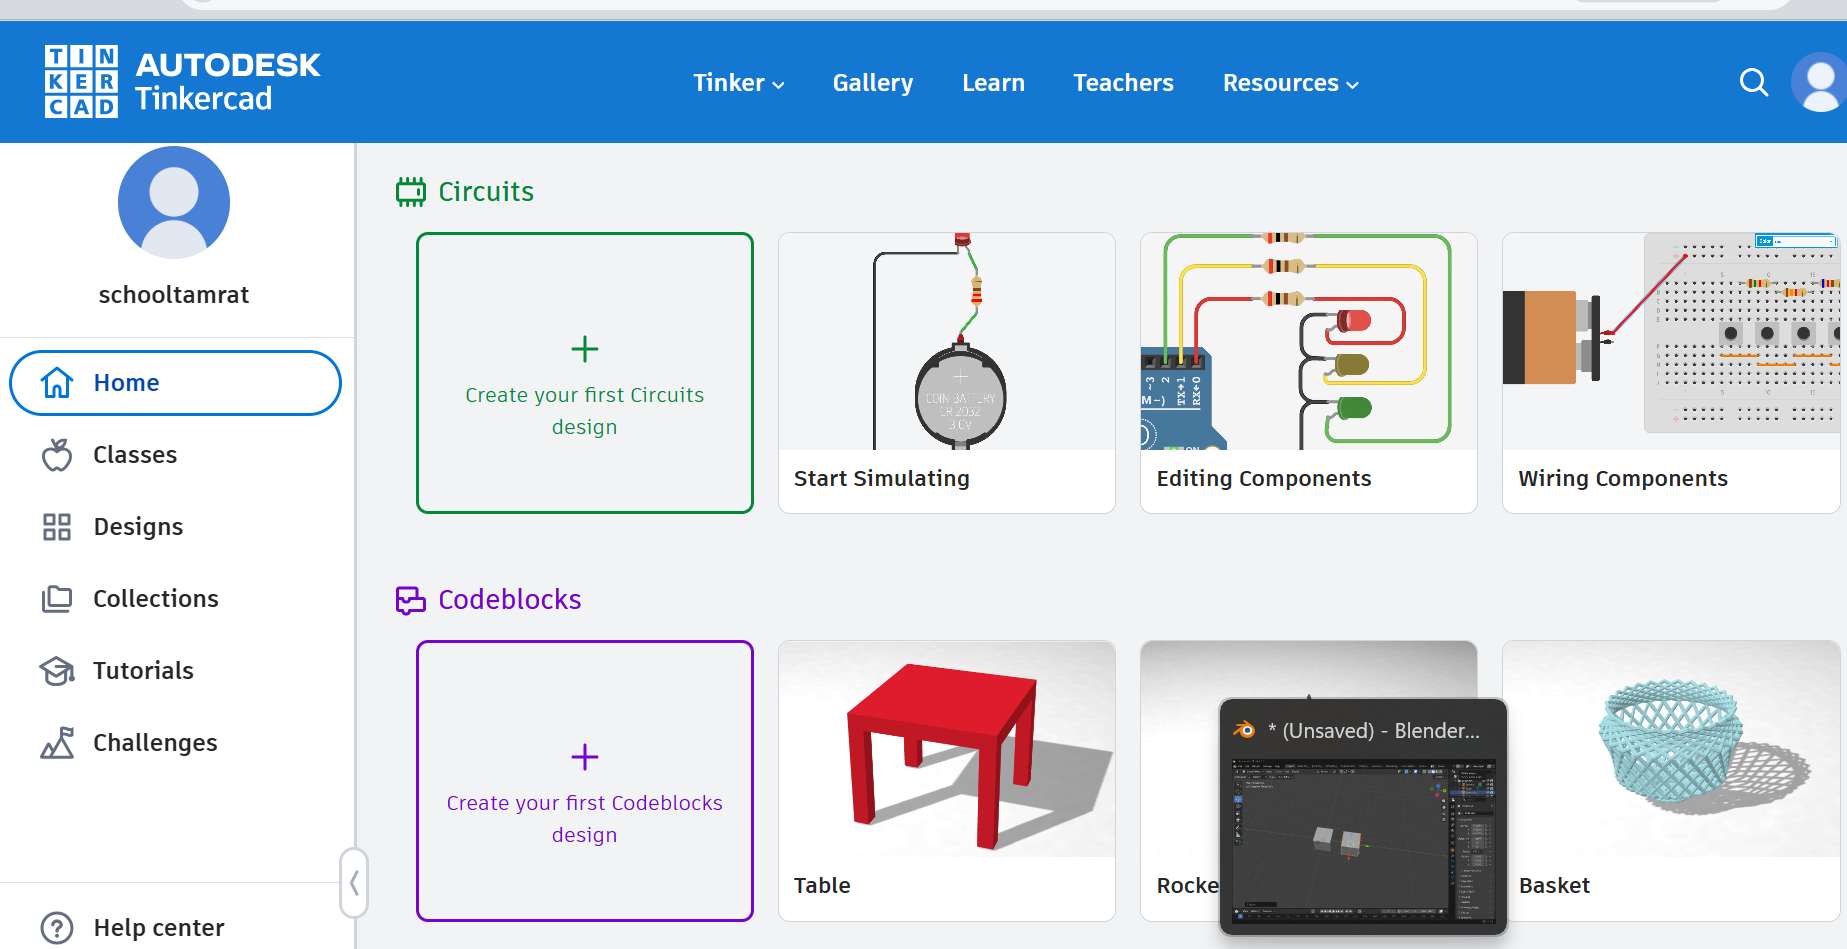
Task: Open search with the magnifier icon
Action: (1754, 82)
